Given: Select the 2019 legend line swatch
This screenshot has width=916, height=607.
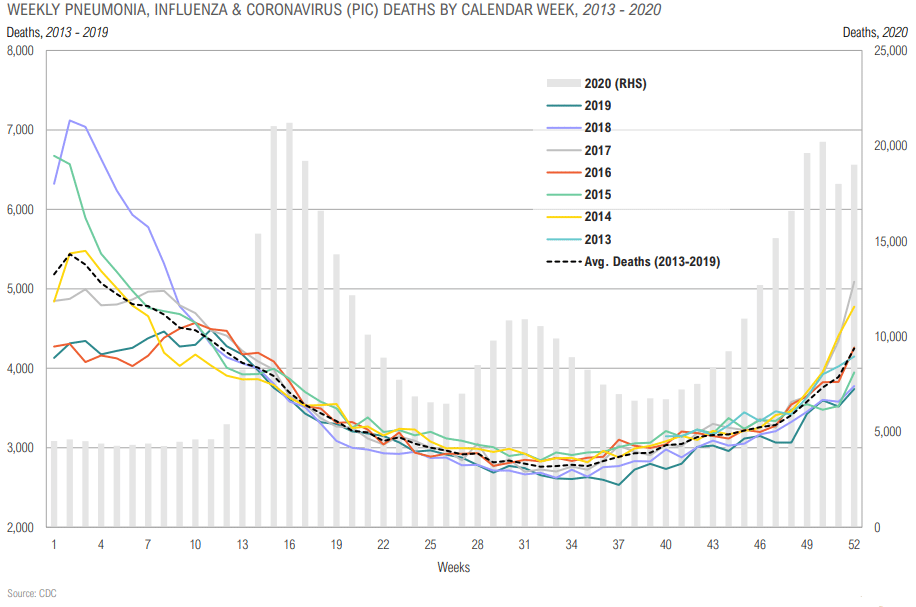Looking at the screenshot, I should [x=564, y=106].
